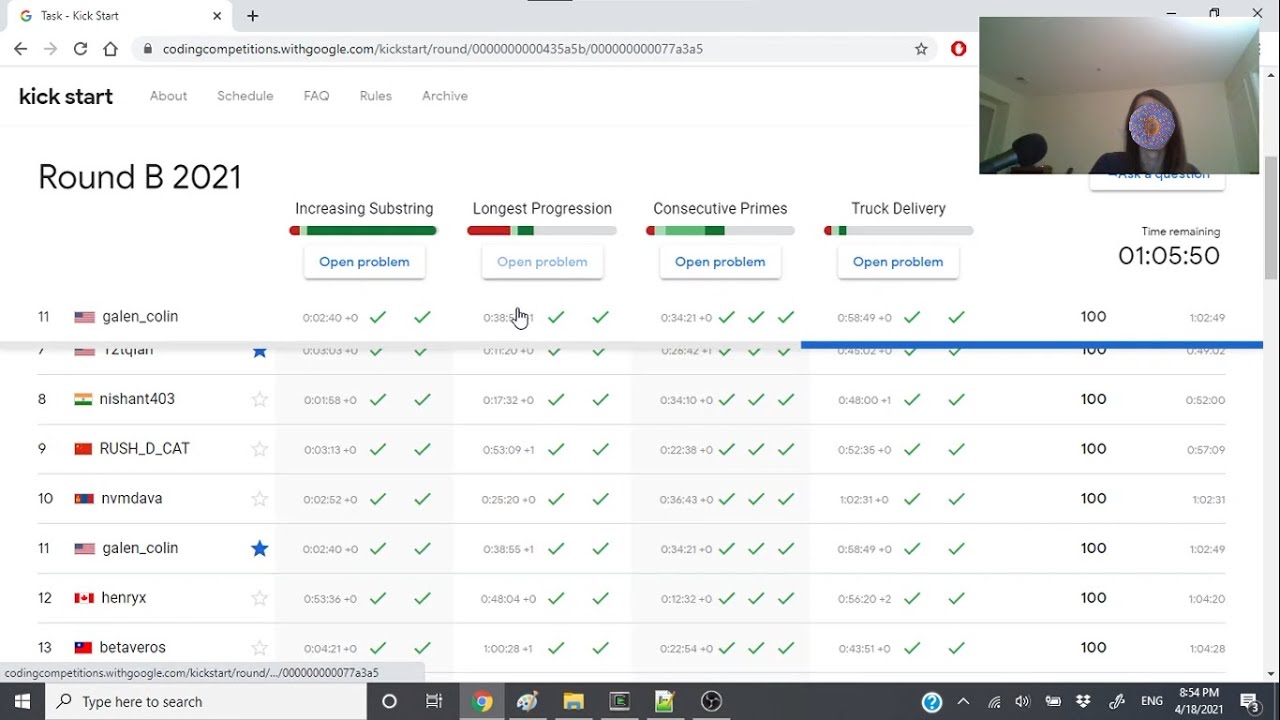This screenshot has height=720, width=1280.
Task: Click Increasing Substring progress bar
Action: coord(364,231)
